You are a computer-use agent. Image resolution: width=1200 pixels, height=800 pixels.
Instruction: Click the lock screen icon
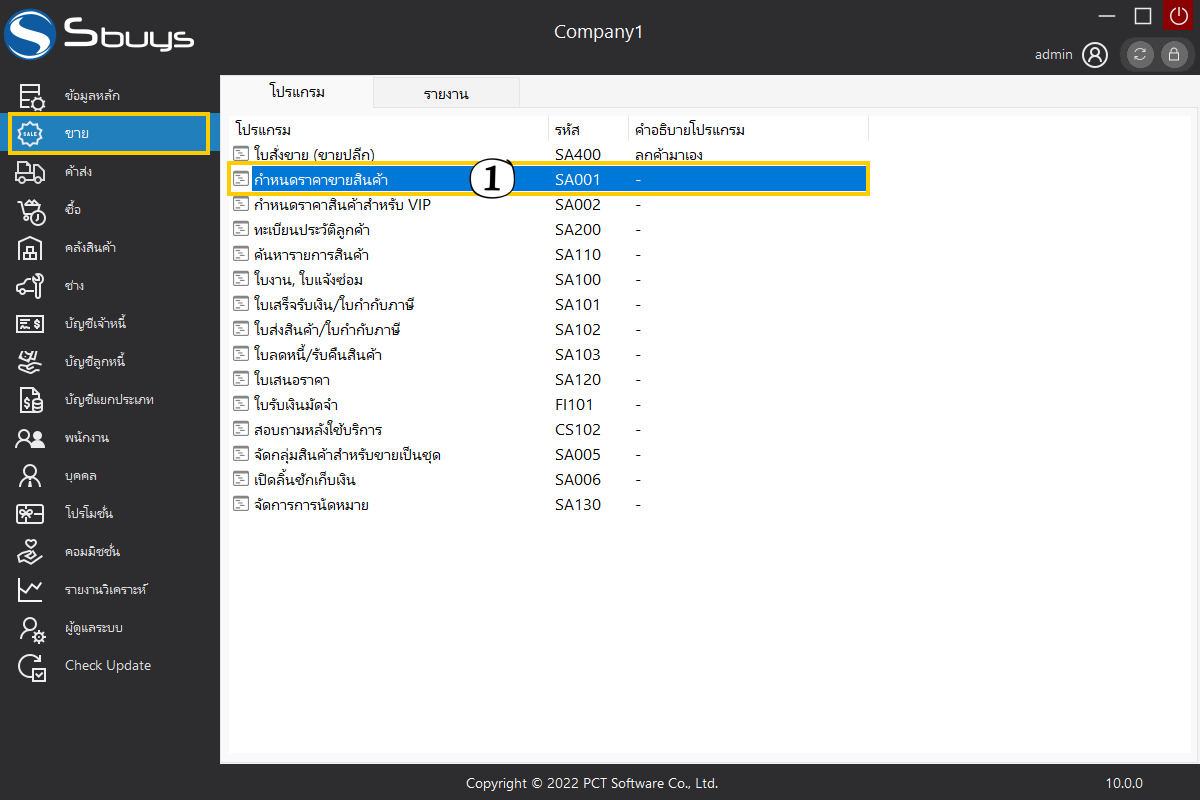click(1173, 55)
